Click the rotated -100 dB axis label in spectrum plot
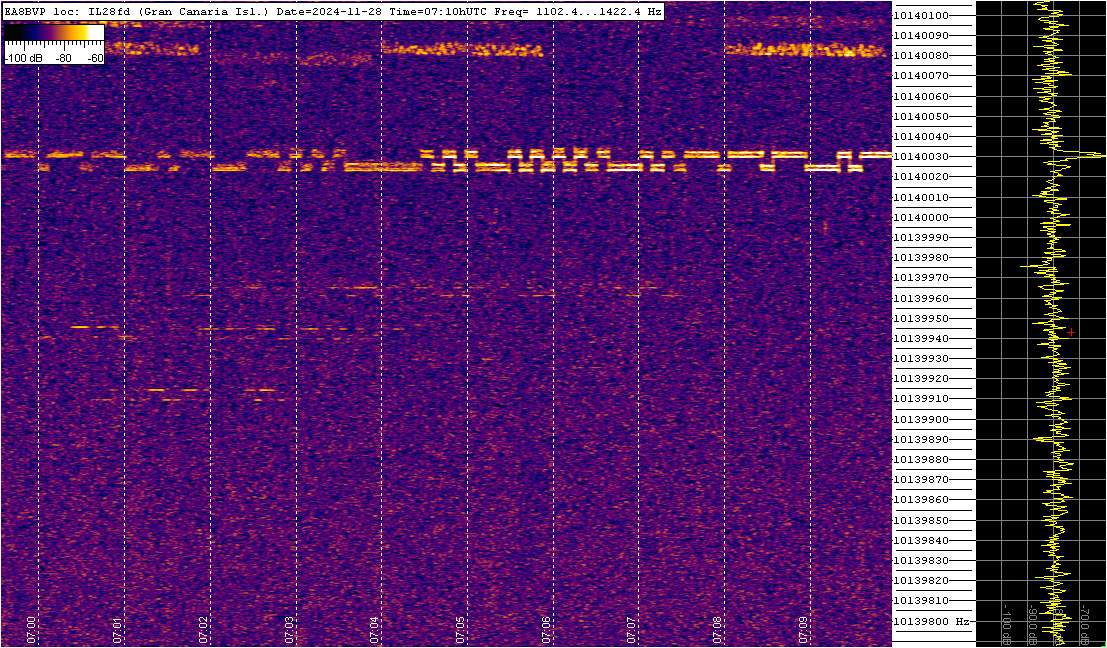Viewport: 1107px width, 648px height. pyautogui.click(x=1007, y=623)
